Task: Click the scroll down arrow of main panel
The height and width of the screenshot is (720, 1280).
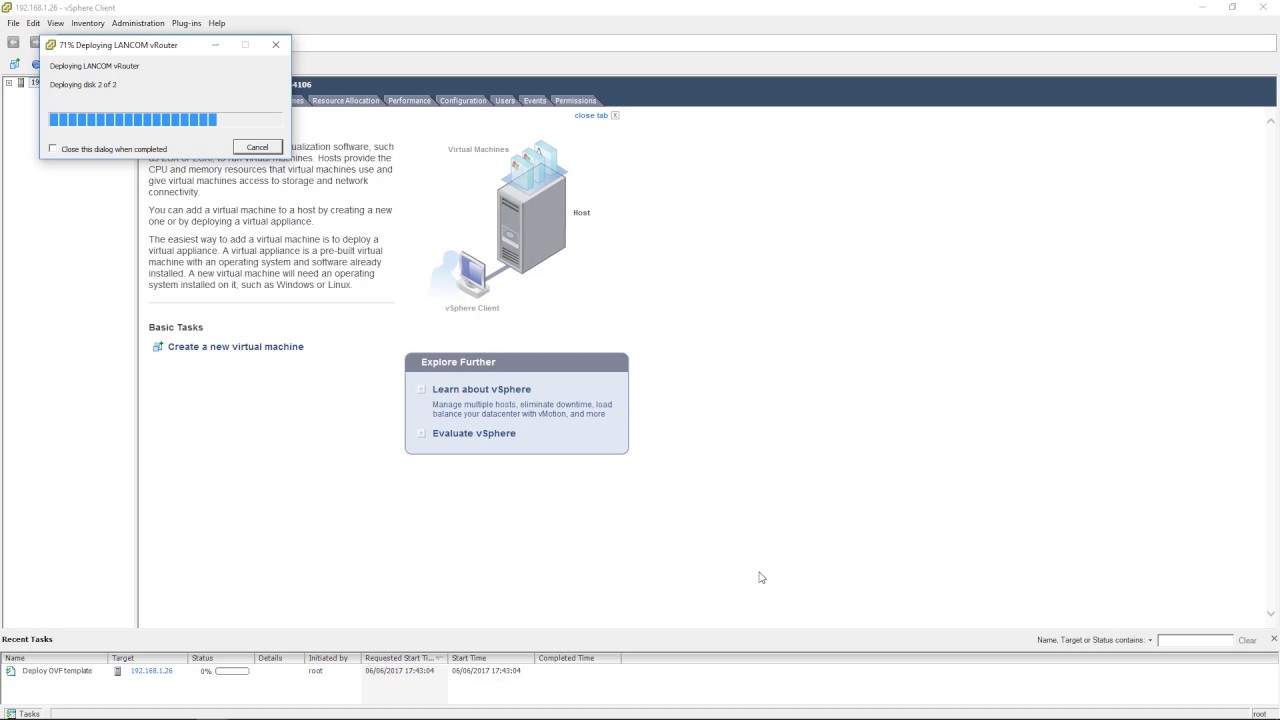Action: tap(1271, 614)
